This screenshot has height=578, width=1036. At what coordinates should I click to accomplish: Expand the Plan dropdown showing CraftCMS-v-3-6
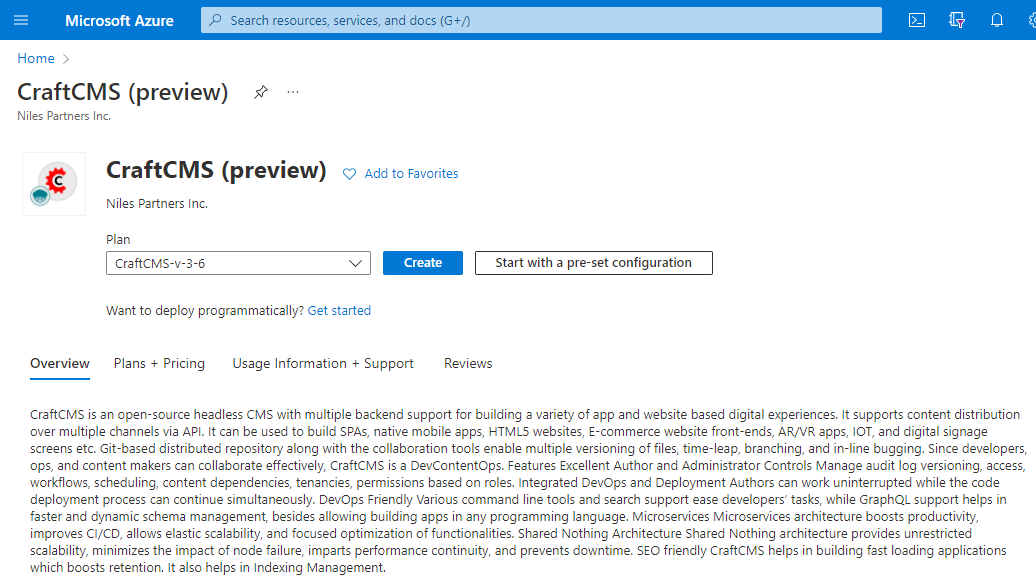point(238,263)
